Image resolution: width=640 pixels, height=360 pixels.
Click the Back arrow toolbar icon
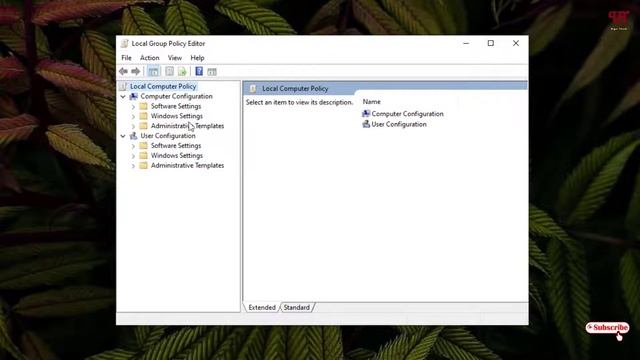(x=123, y=71)
